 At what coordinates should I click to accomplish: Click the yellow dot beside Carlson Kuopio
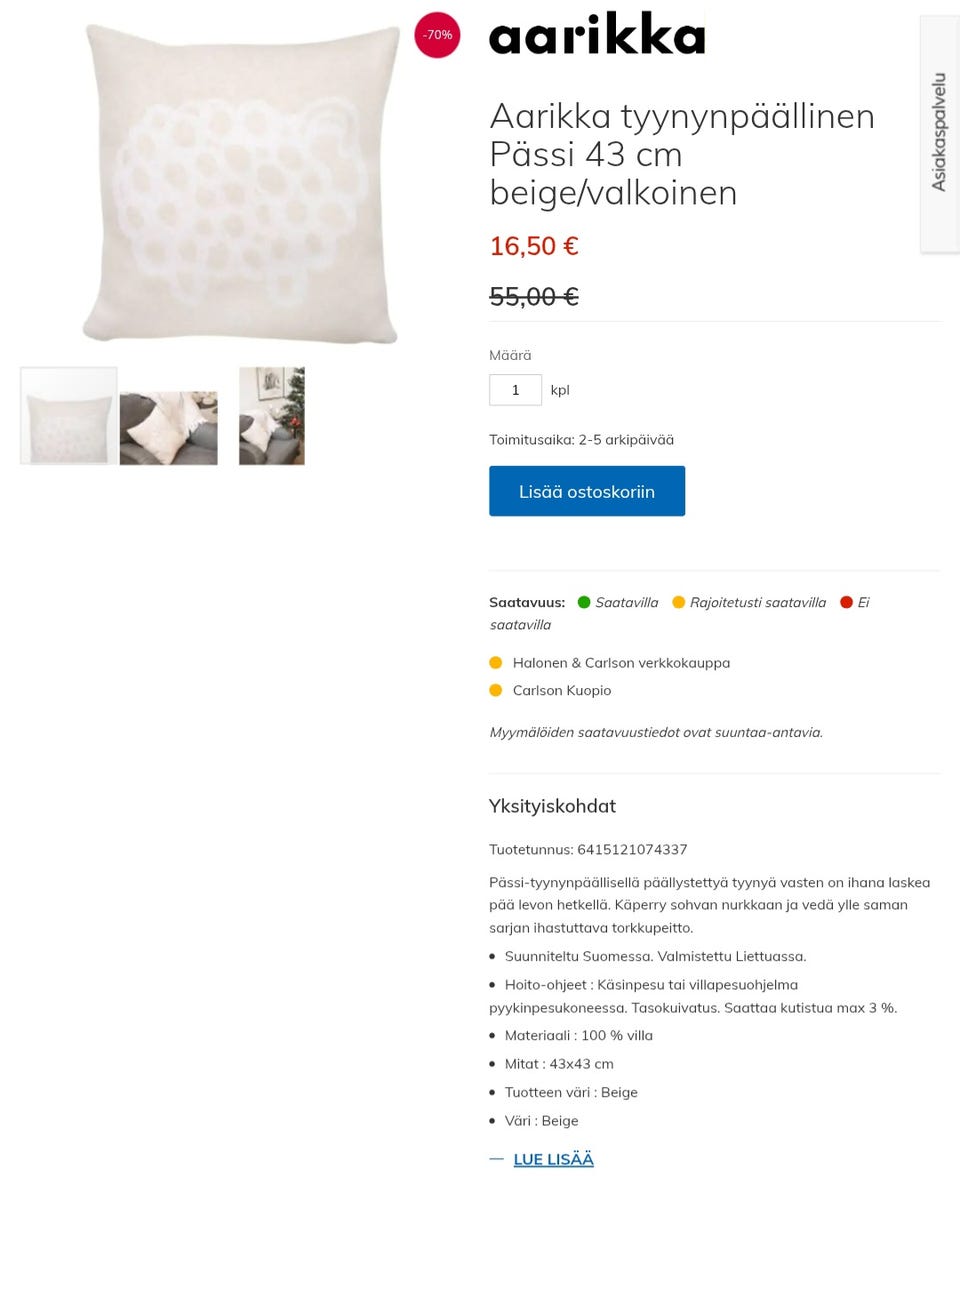tap(495, 690)
